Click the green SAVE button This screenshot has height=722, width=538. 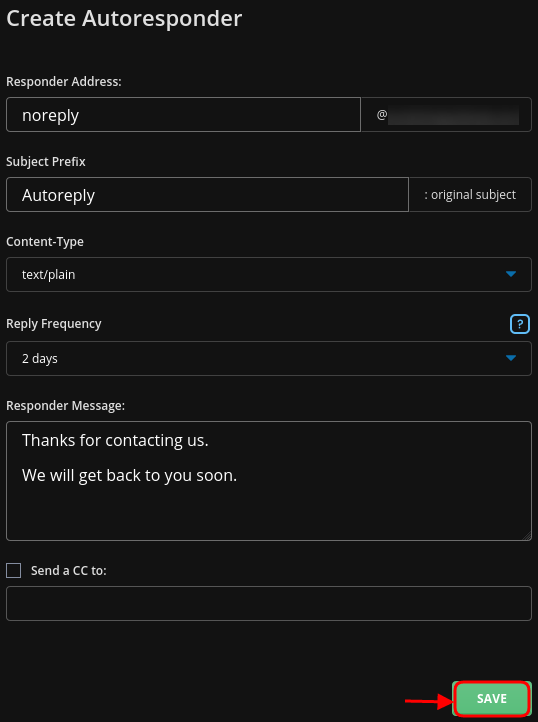491,699
